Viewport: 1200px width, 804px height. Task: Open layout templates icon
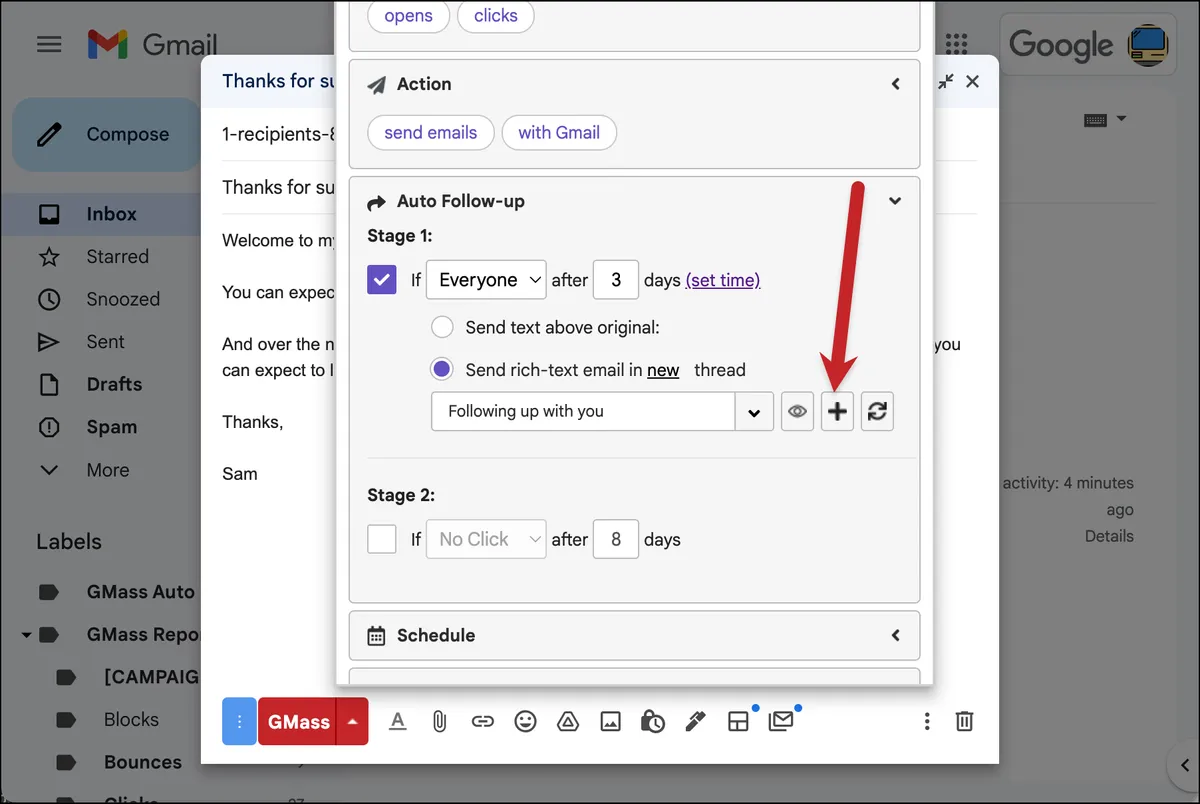click(738, 721)
